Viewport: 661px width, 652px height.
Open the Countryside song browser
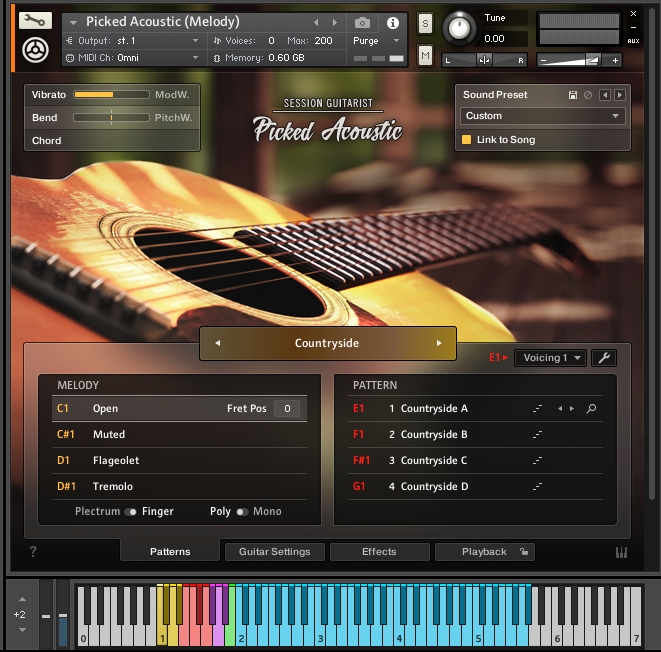pos(327,343)
